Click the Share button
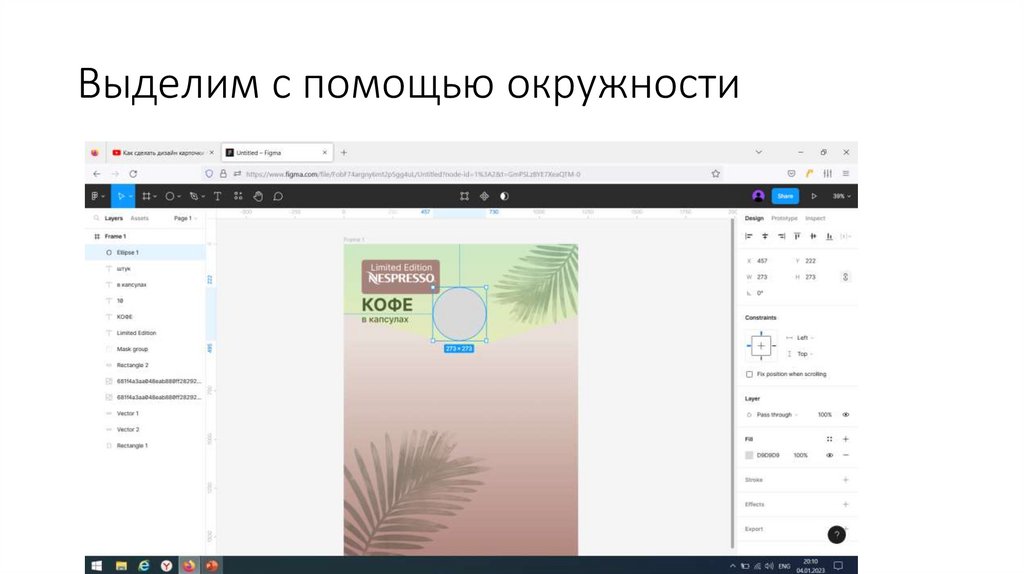Screen dimensions: 1024x574 tap(785, 196)
